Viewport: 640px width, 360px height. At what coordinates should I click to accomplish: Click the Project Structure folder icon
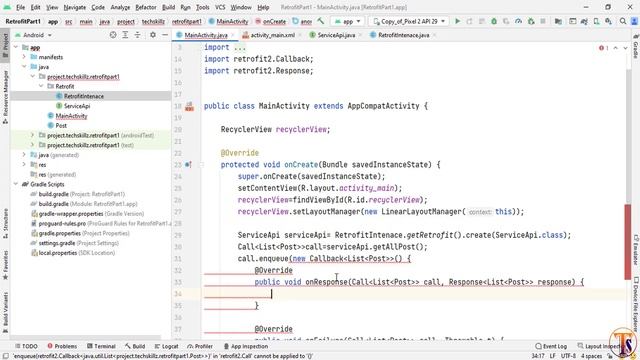coord(558,21)
